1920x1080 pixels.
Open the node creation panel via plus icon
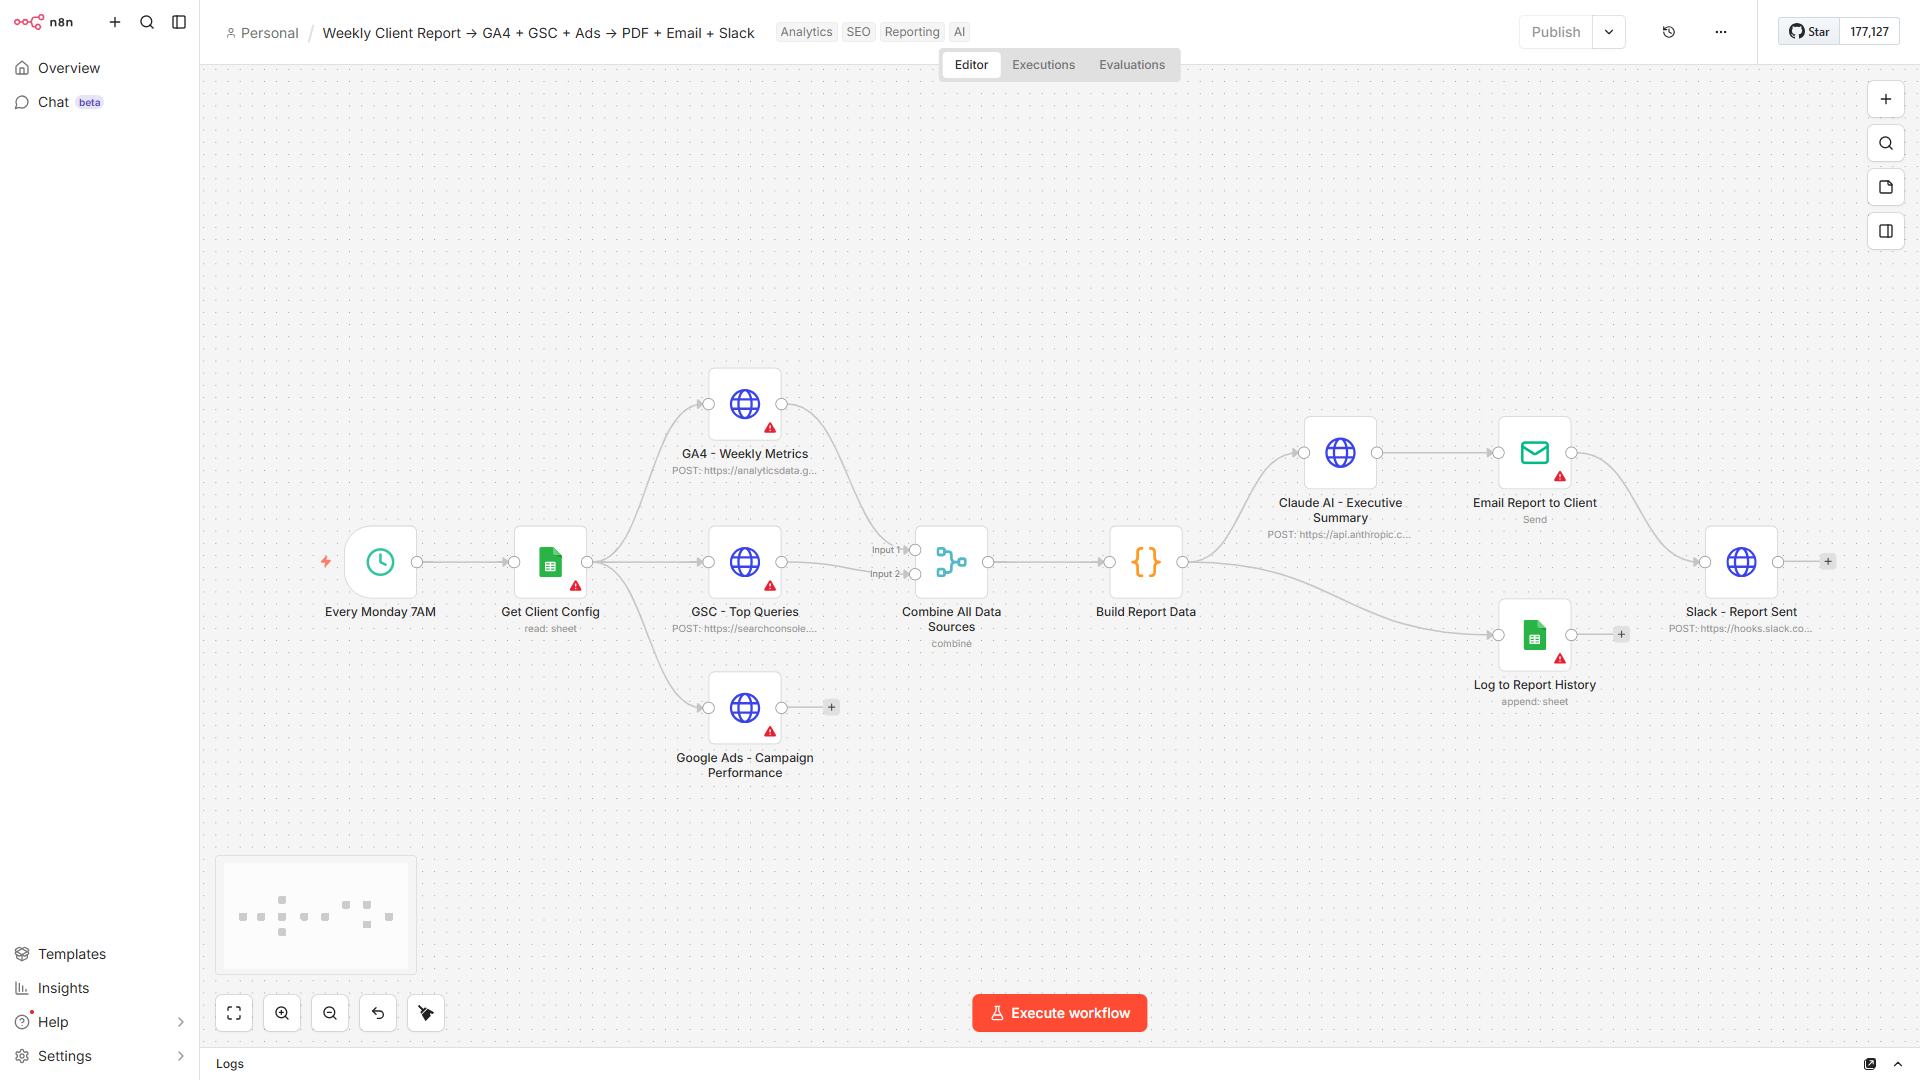[x=1886, y=99]
